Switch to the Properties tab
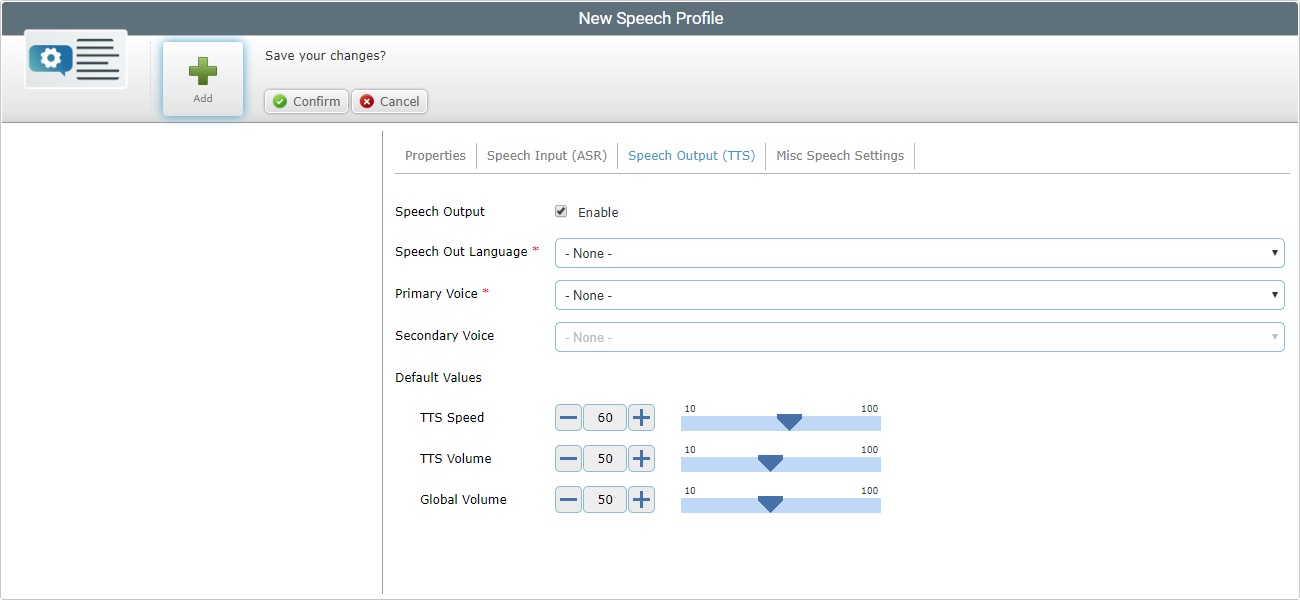The width and height of the screenshot is (1300, 600). click(x=434, y=155)
